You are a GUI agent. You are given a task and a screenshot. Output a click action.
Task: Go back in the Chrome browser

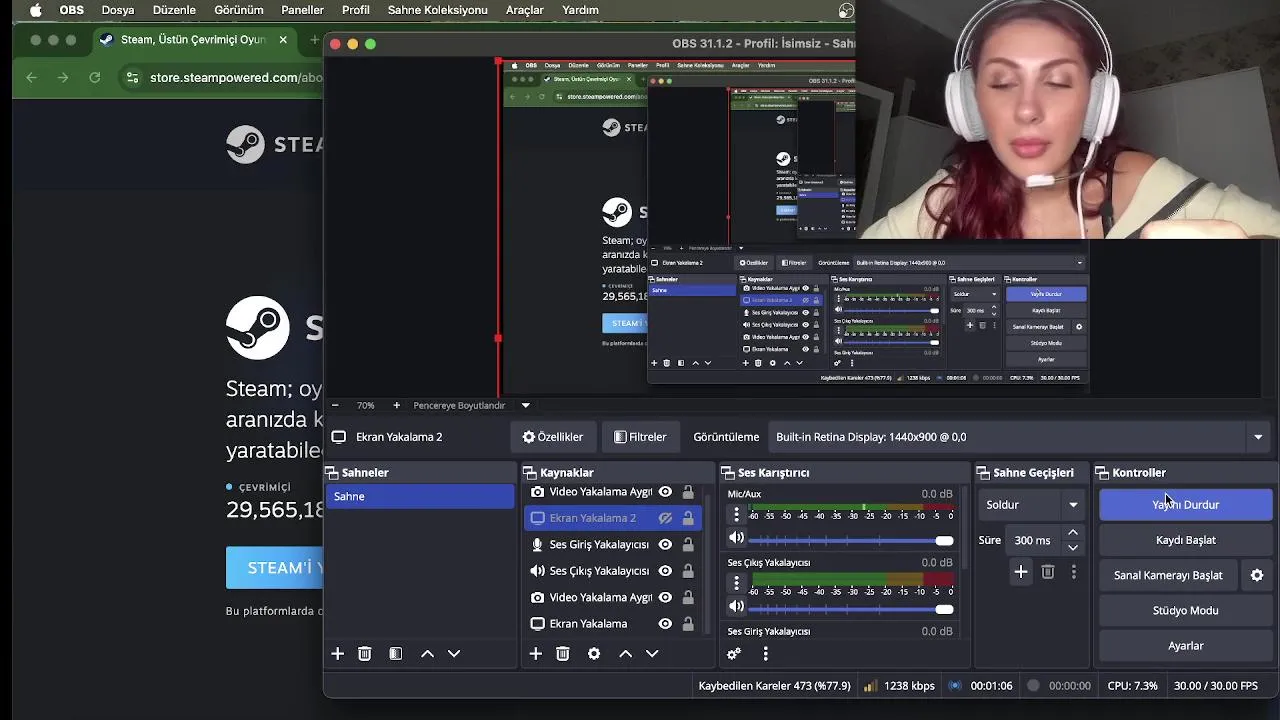[31, 77]
